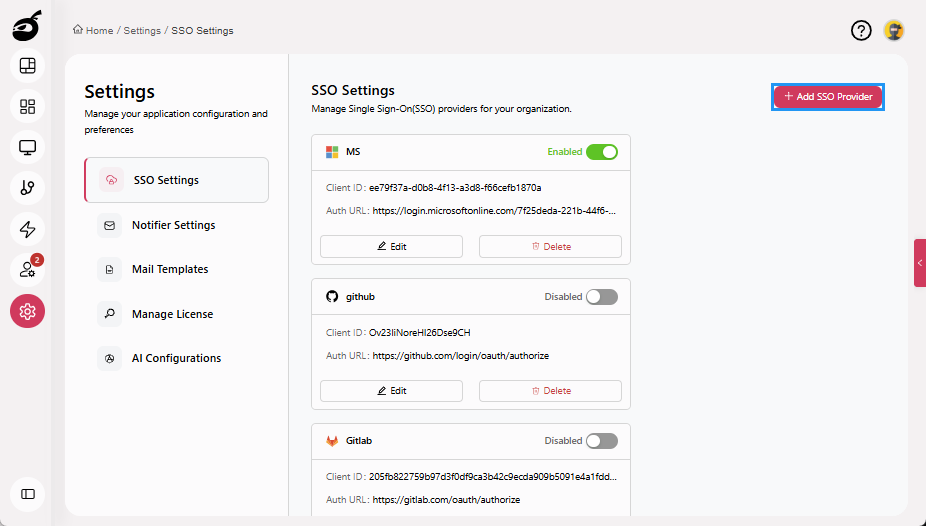Go to Settings breadcrumb link

(142, 31)
